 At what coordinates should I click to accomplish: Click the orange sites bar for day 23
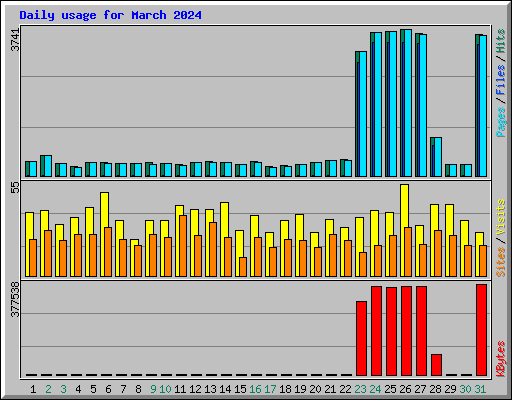(363, 264)
